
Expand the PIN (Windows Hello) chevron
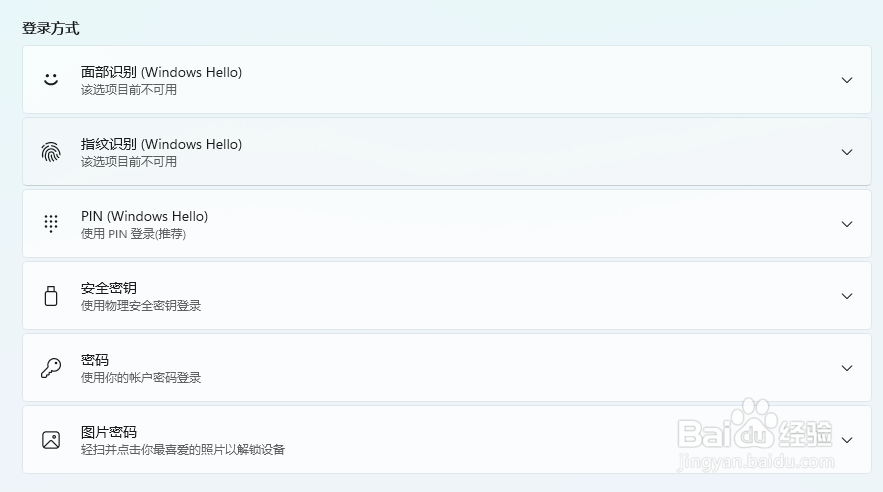pos(846,224)
